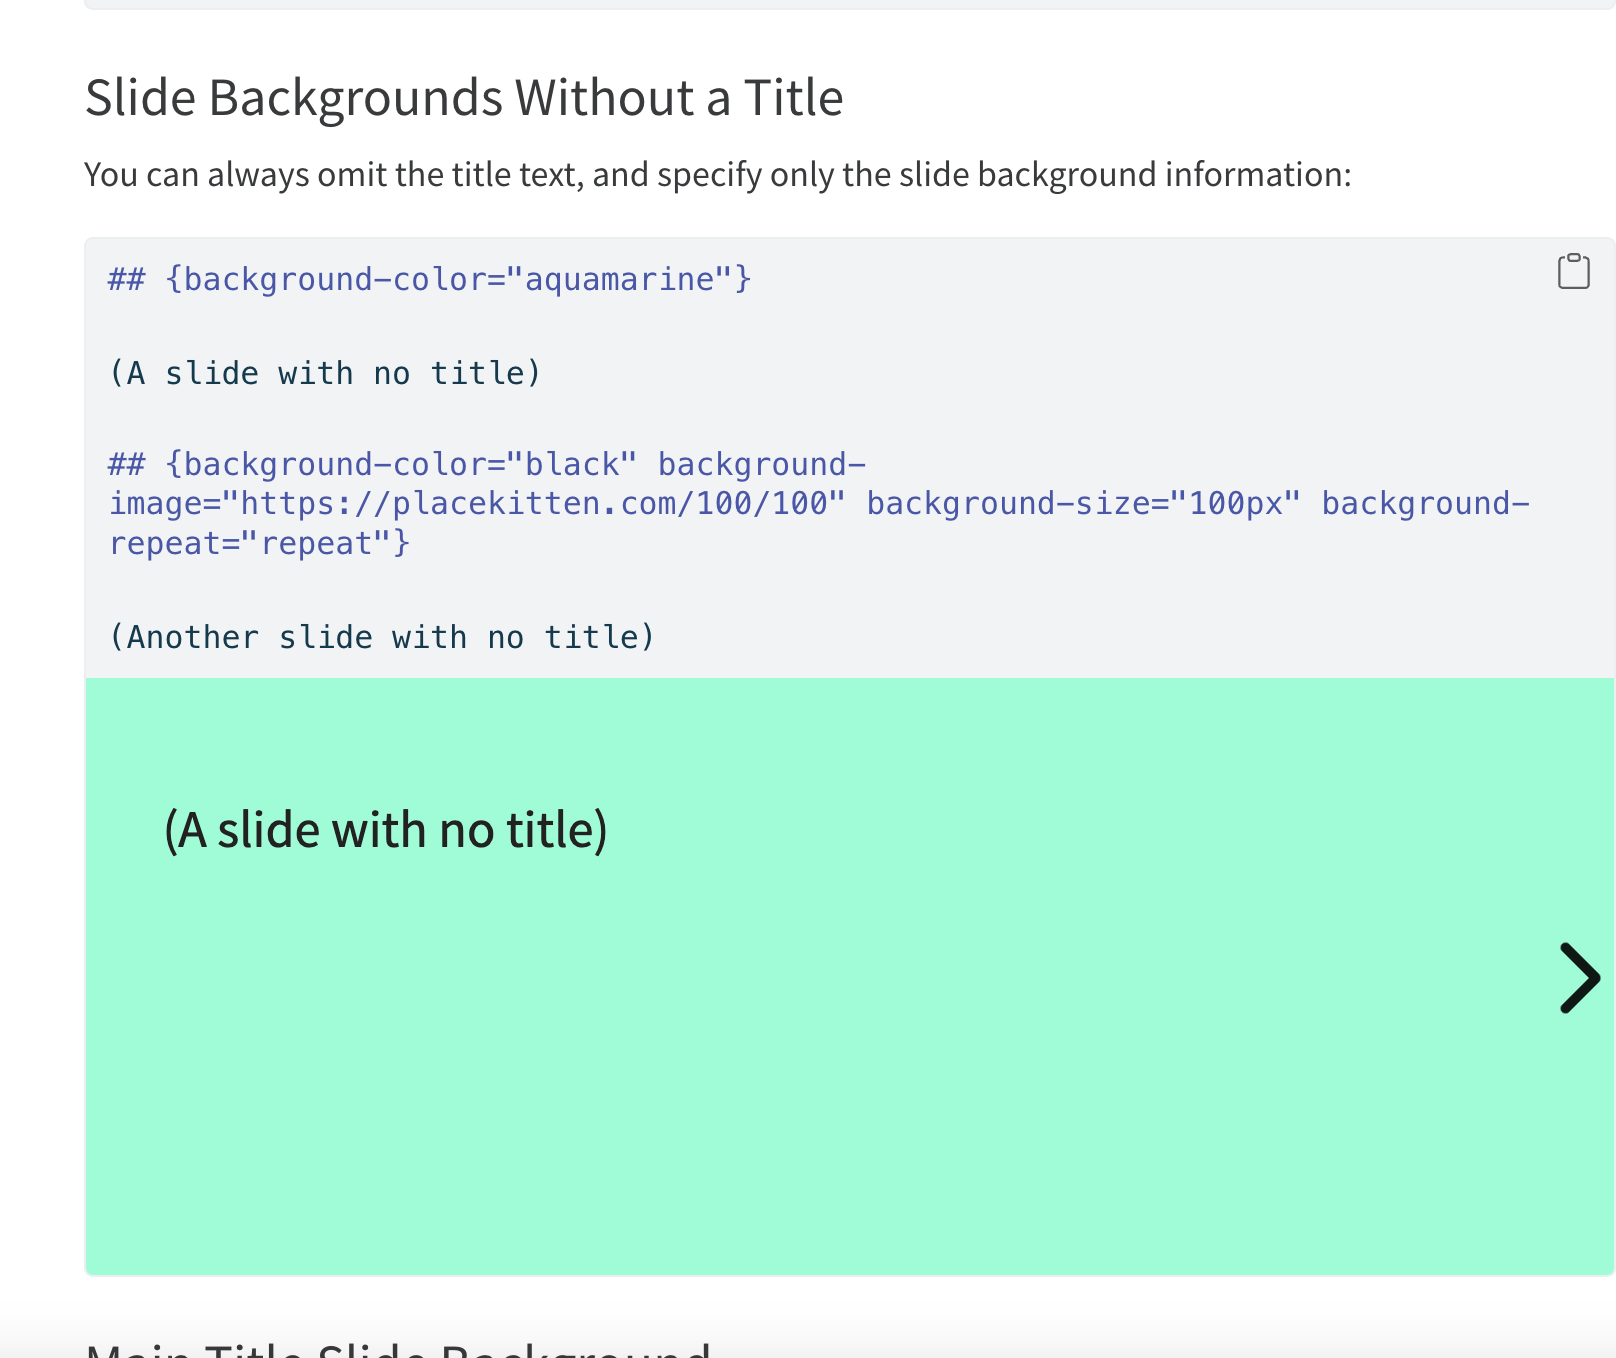Click '(A slide with no title)' code line
Image resolution: width=1616 pixels, height=1358 pixels.
(x=325, y=373)
